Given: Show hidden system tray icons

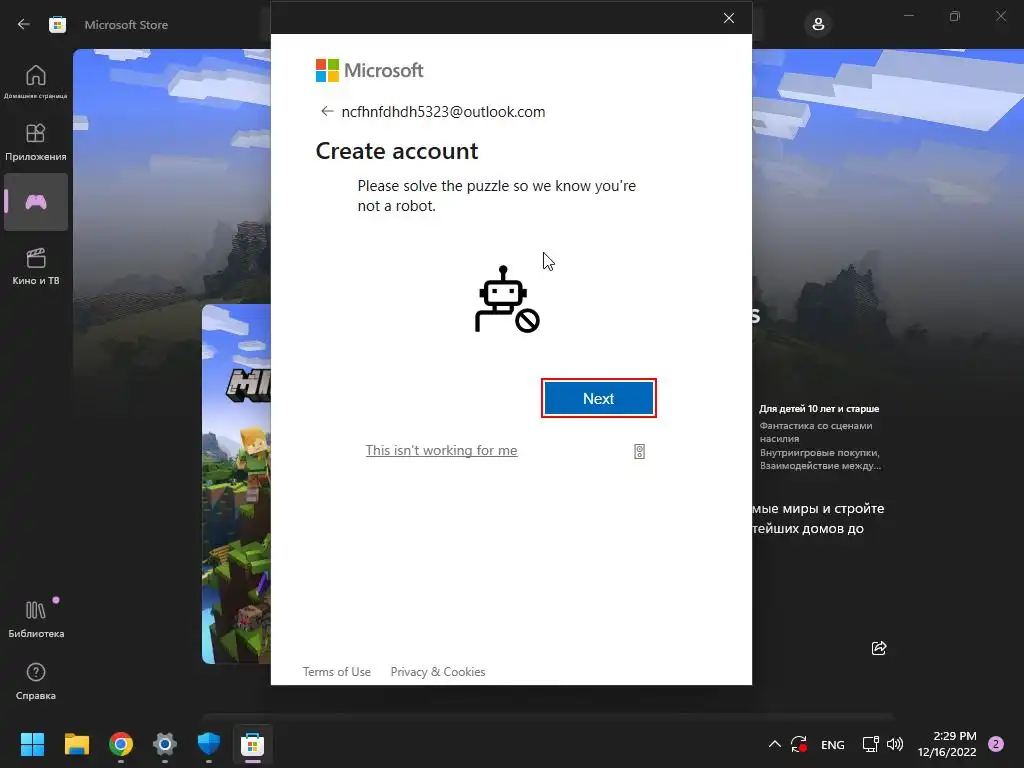Looking at the screenshot, I should click(775, 744).
